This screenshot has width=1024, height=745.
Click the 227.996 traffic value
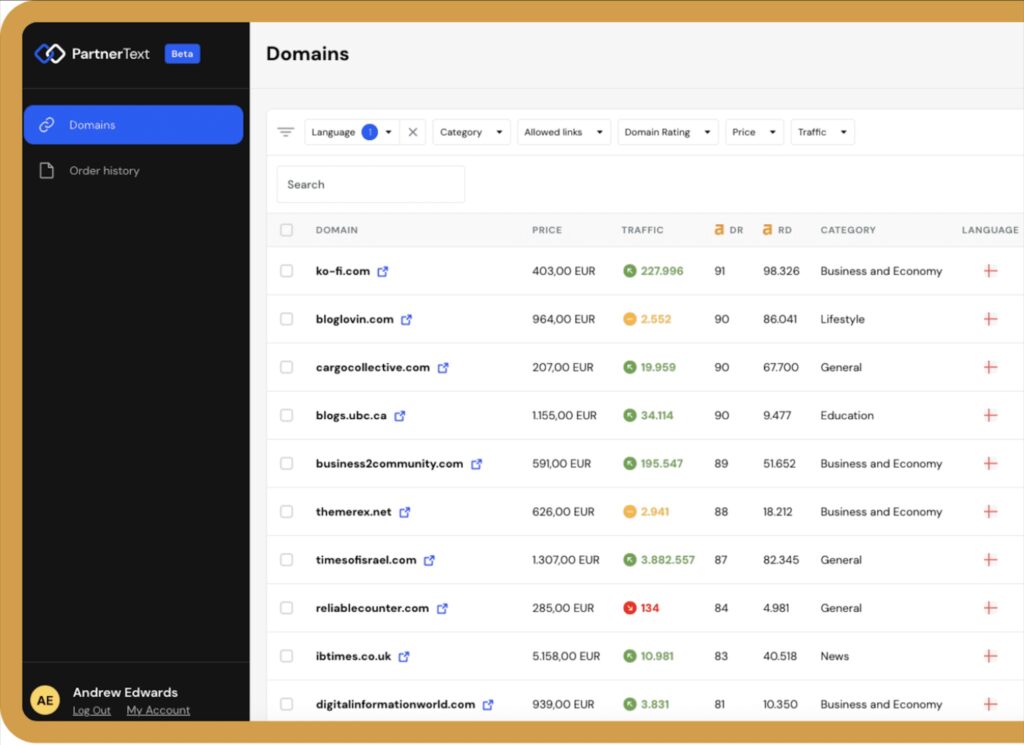click(x=662, y=271)
